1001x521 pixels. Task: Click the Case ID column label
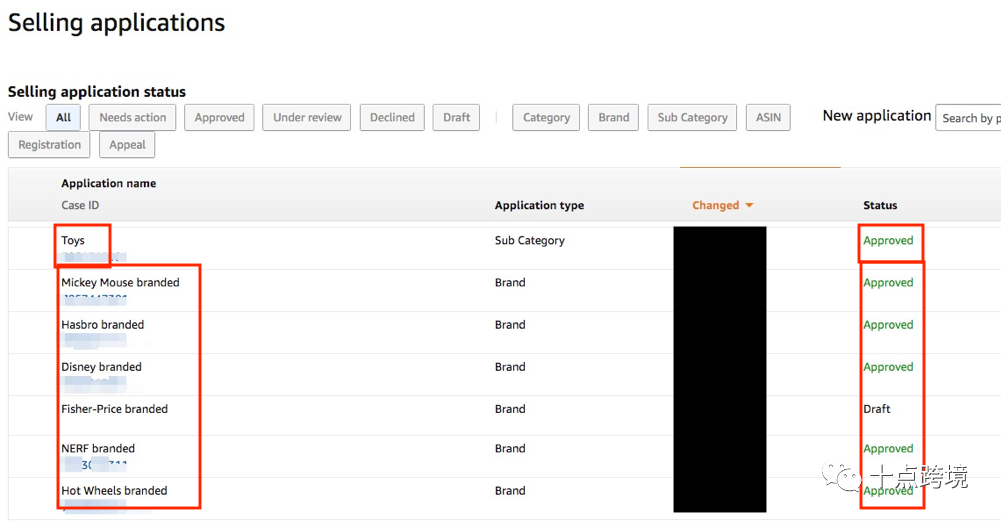tap(80, 205)
